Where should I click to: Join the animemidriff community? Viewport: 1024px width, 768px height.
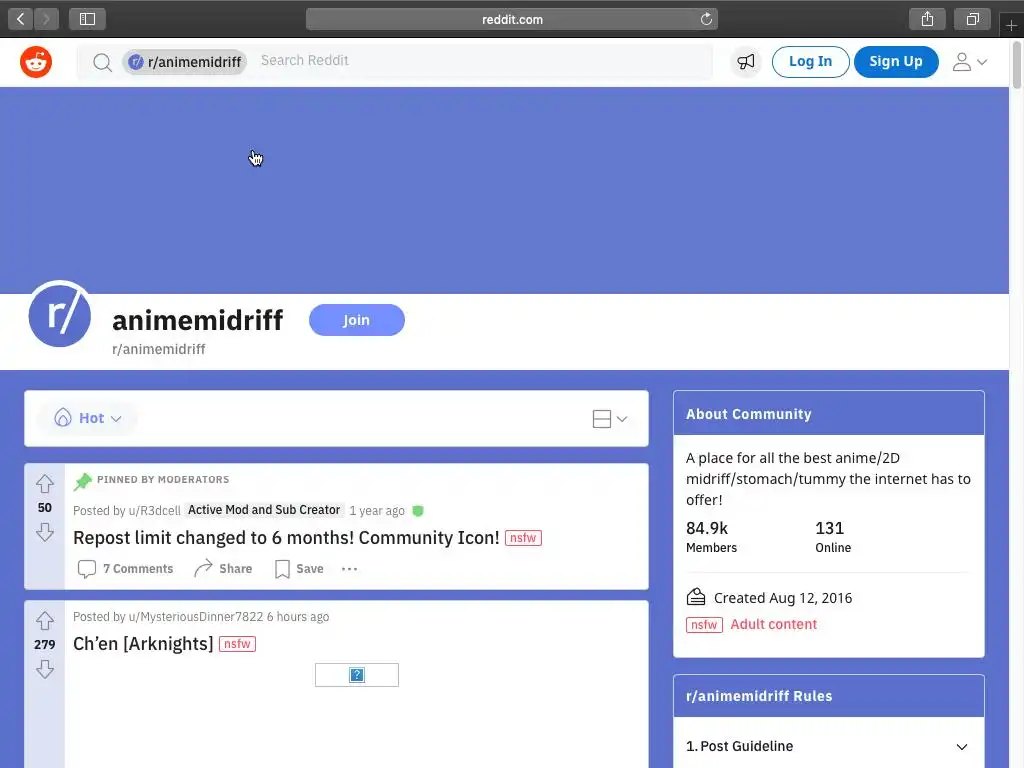[x=357, y=320]
